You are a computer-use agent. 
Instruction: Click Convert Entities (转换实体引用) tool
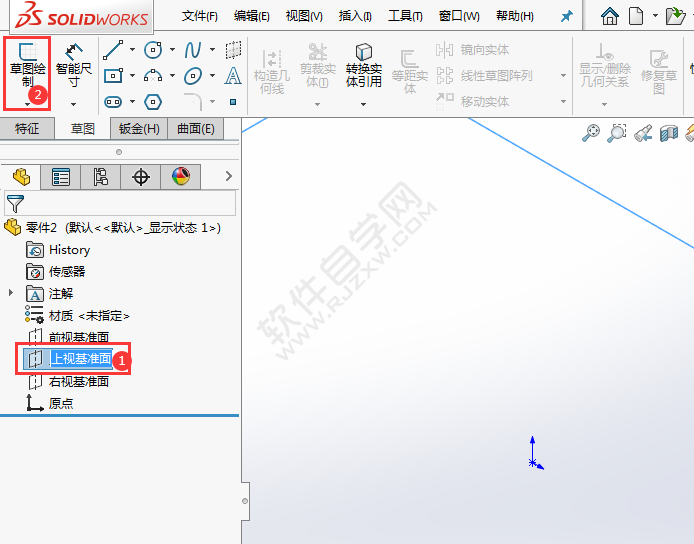tap(364, 66)
